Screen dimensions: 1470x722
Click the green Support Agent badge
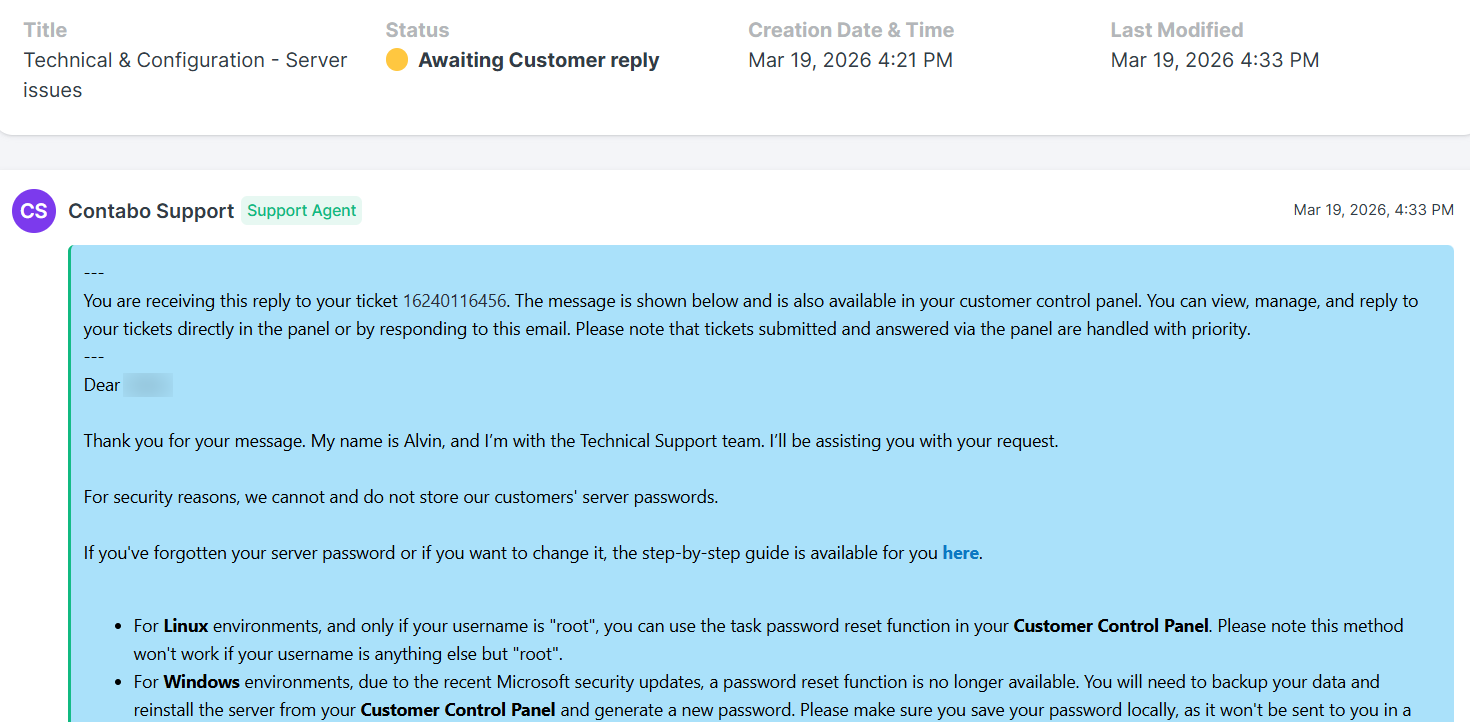pos(301,210)
